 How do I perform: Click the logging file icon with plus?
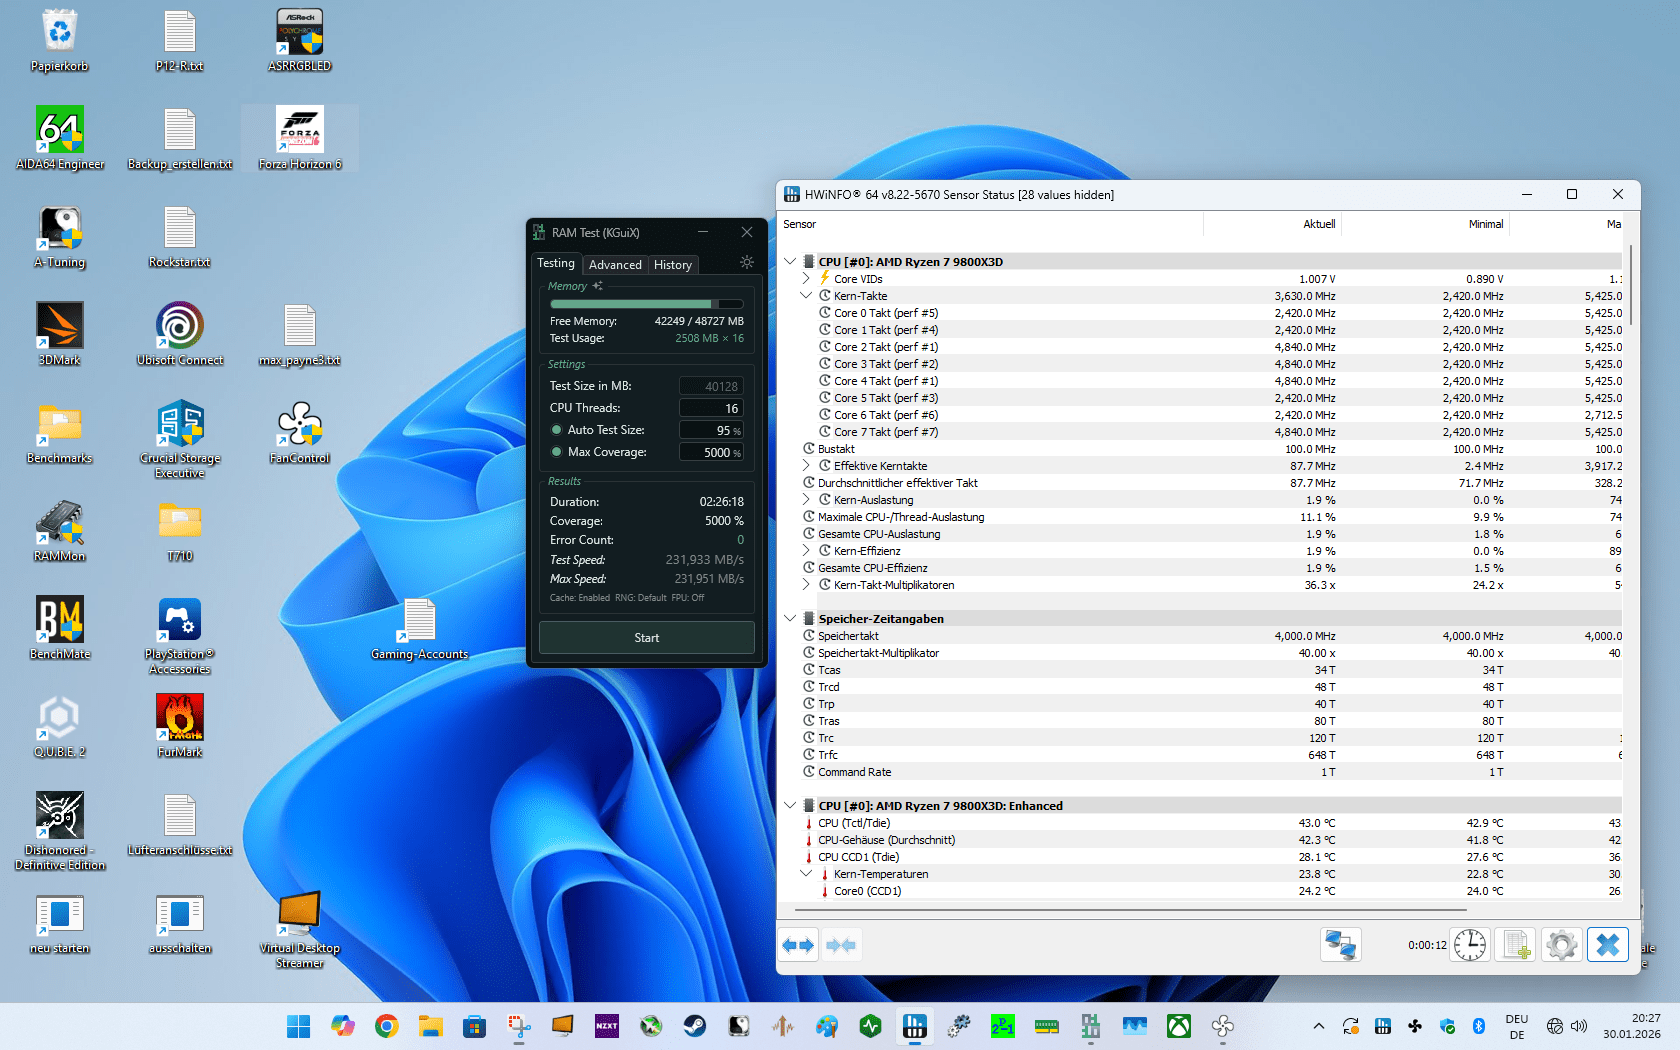[x=1516, y=945]
